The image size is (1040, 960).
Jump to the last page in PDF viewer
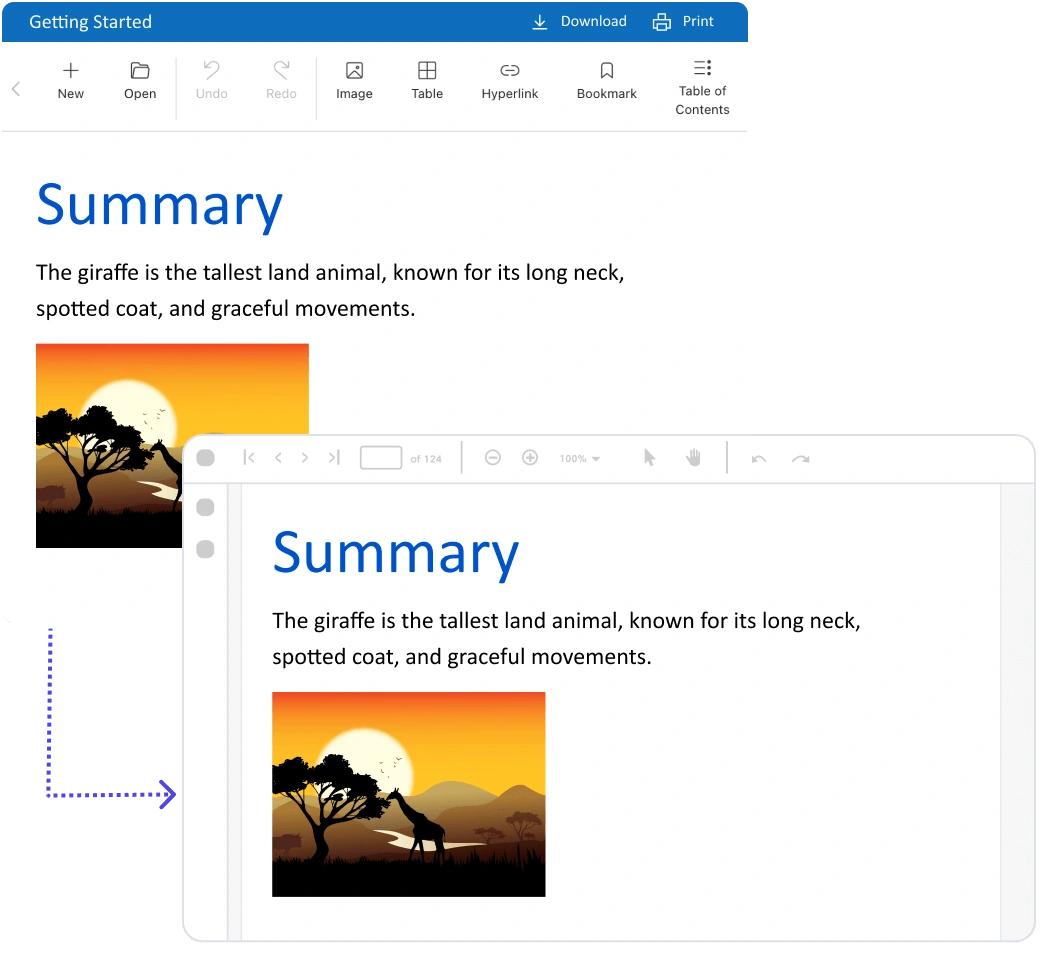click(334, 458)
